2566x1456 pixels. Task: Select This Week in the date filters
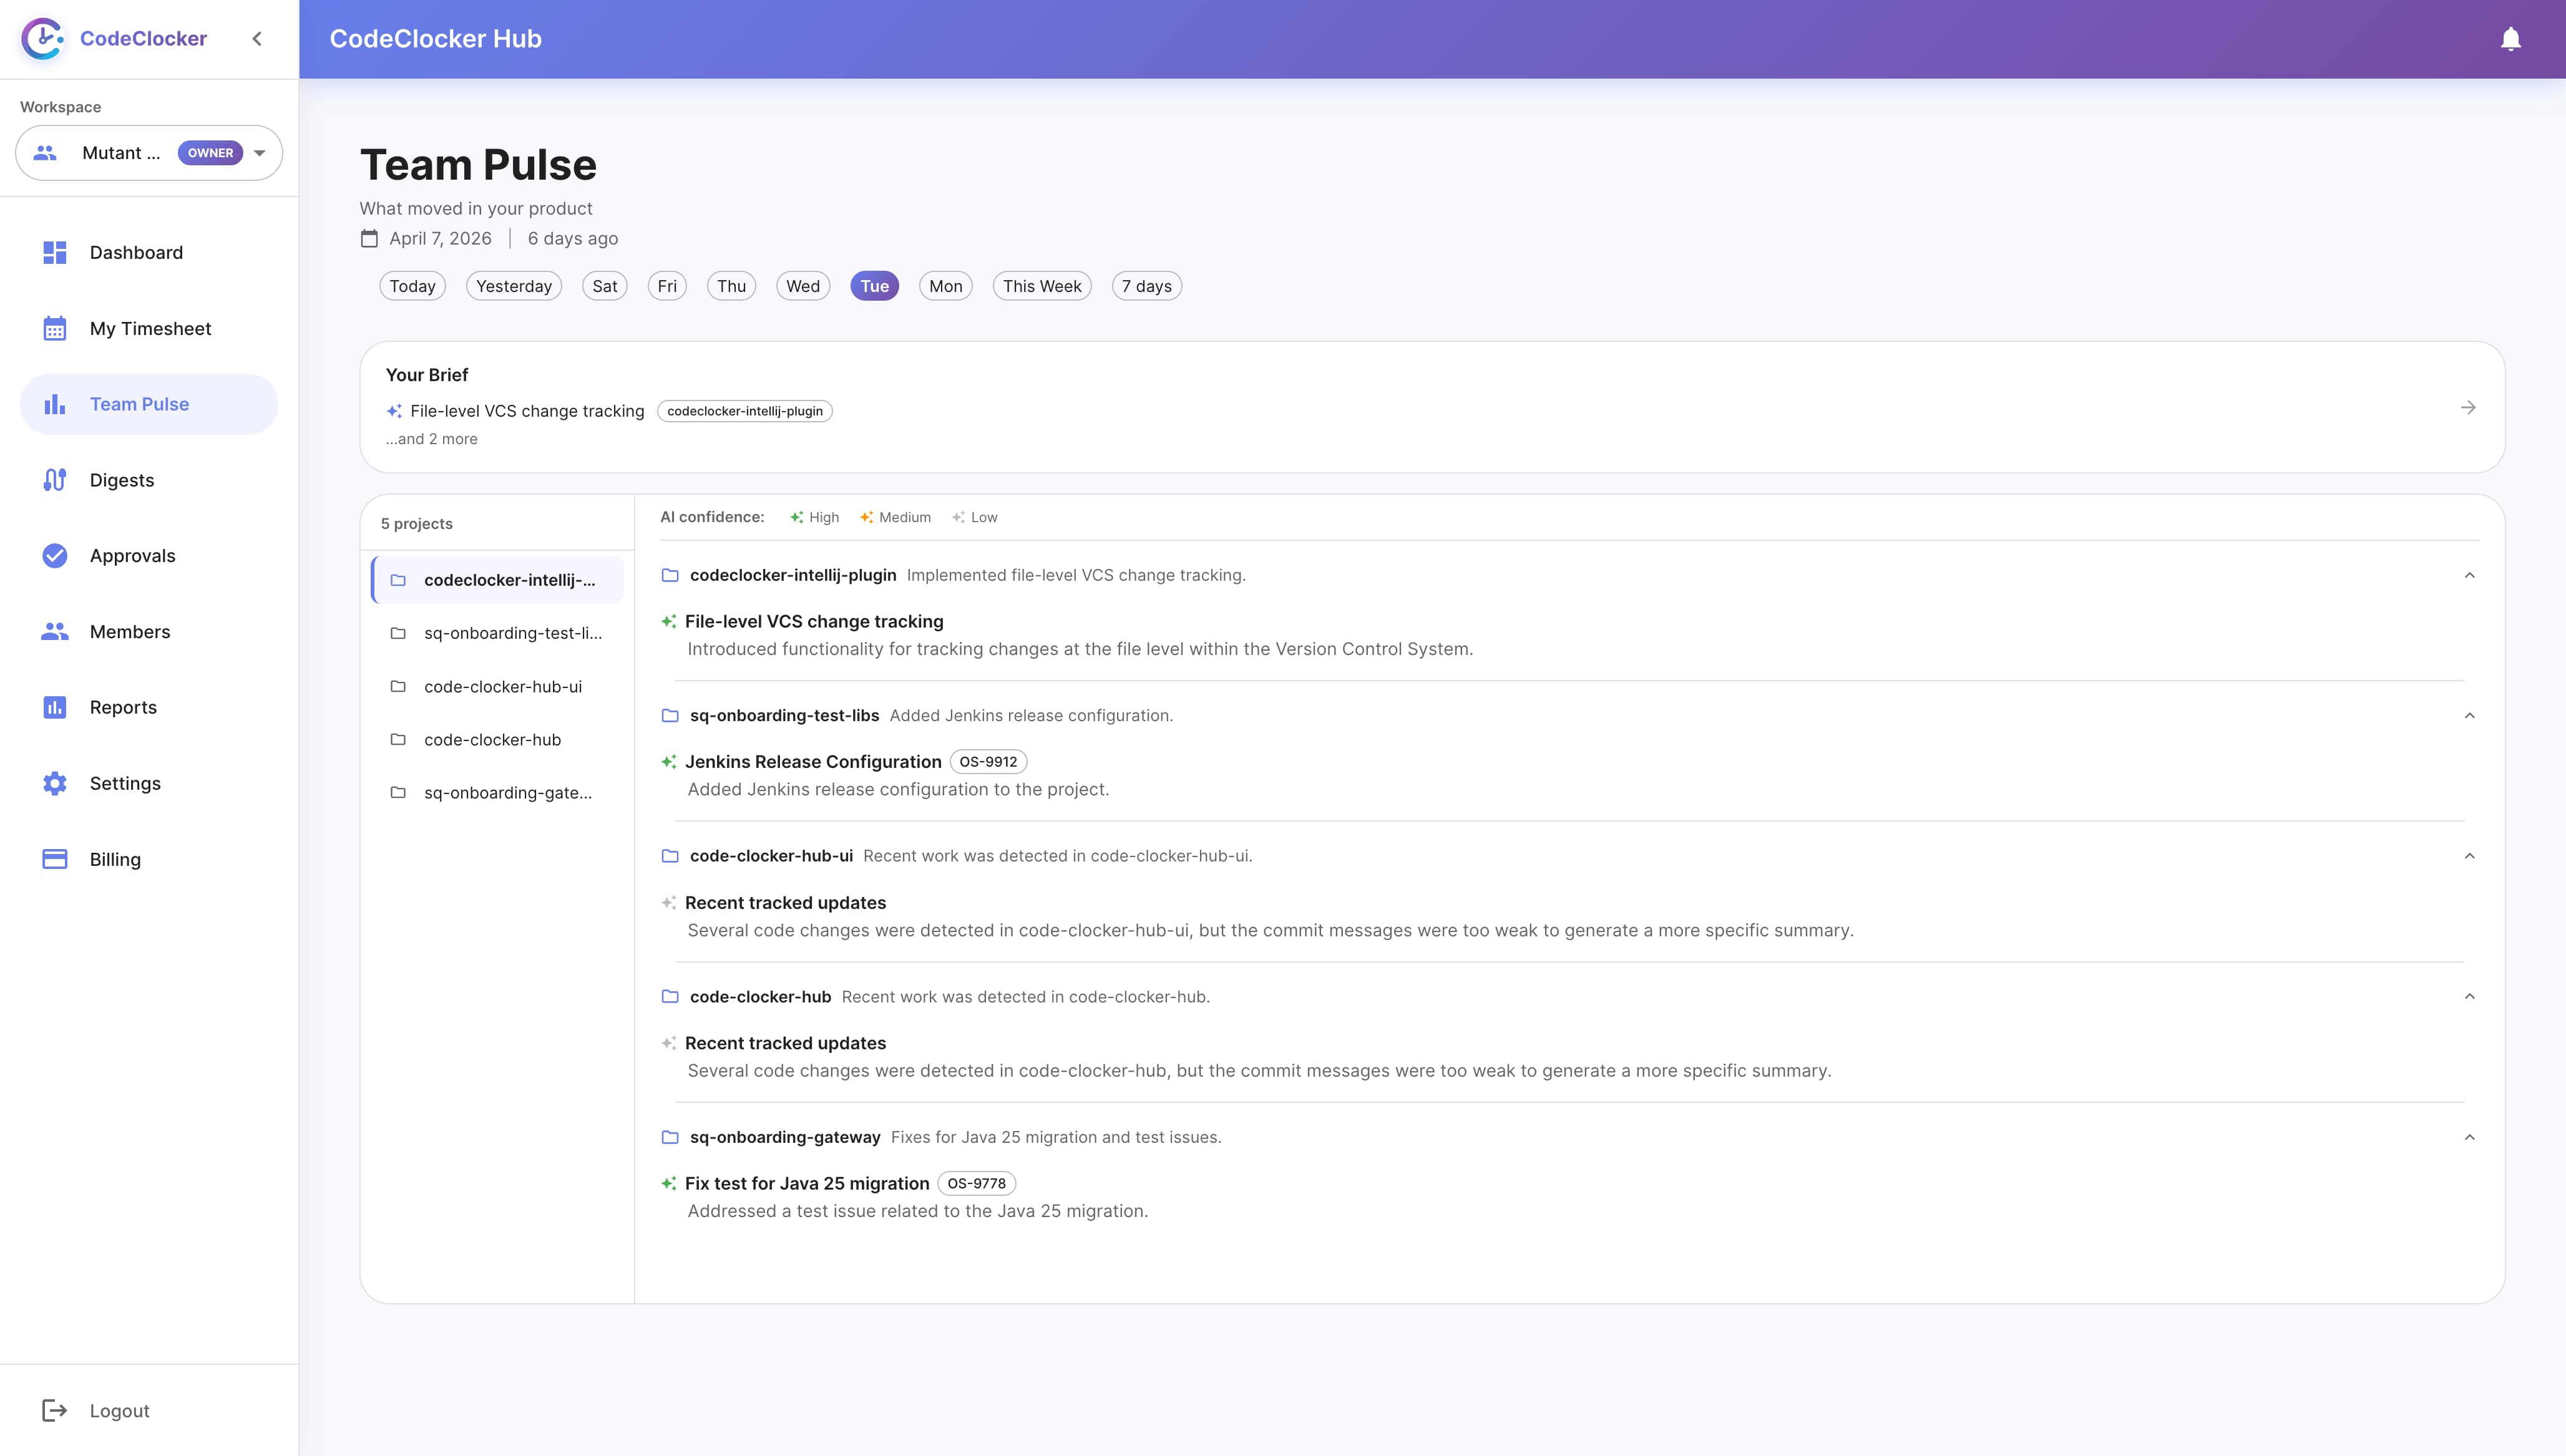point(1041,285)
